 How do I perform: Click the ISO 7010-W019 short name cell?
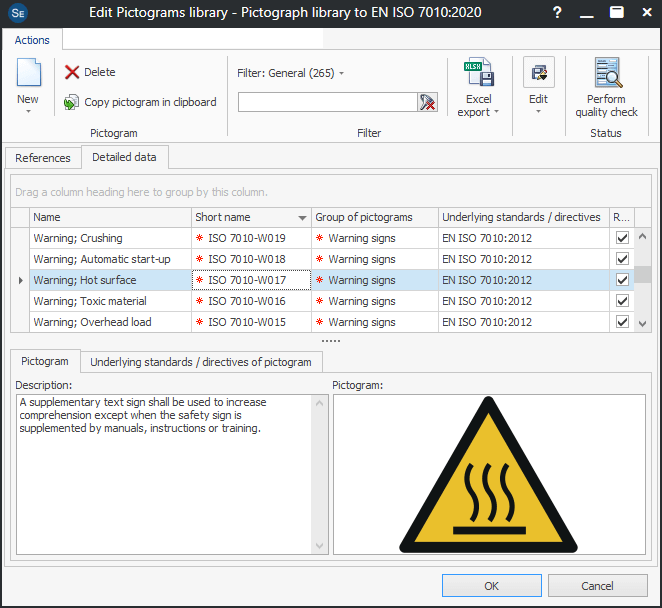click(x=252, y=238)
